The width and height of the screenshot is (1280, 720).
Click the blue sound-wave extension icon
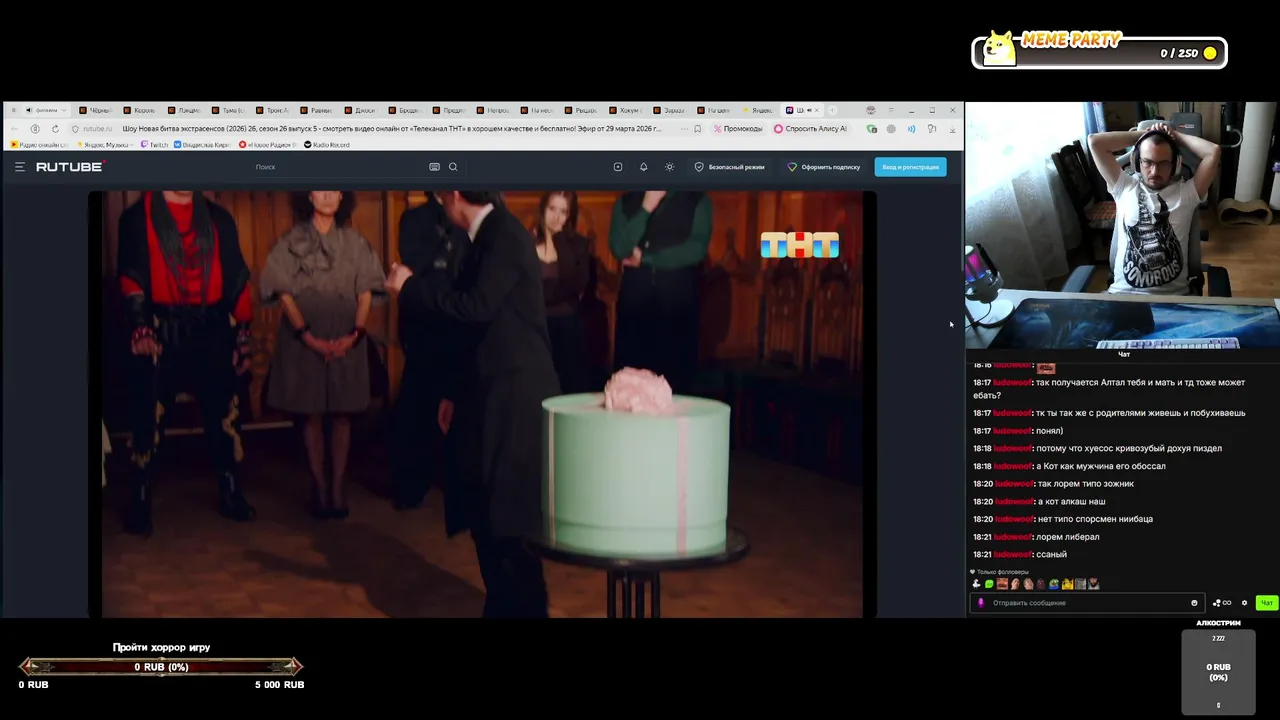pos(911,129)
